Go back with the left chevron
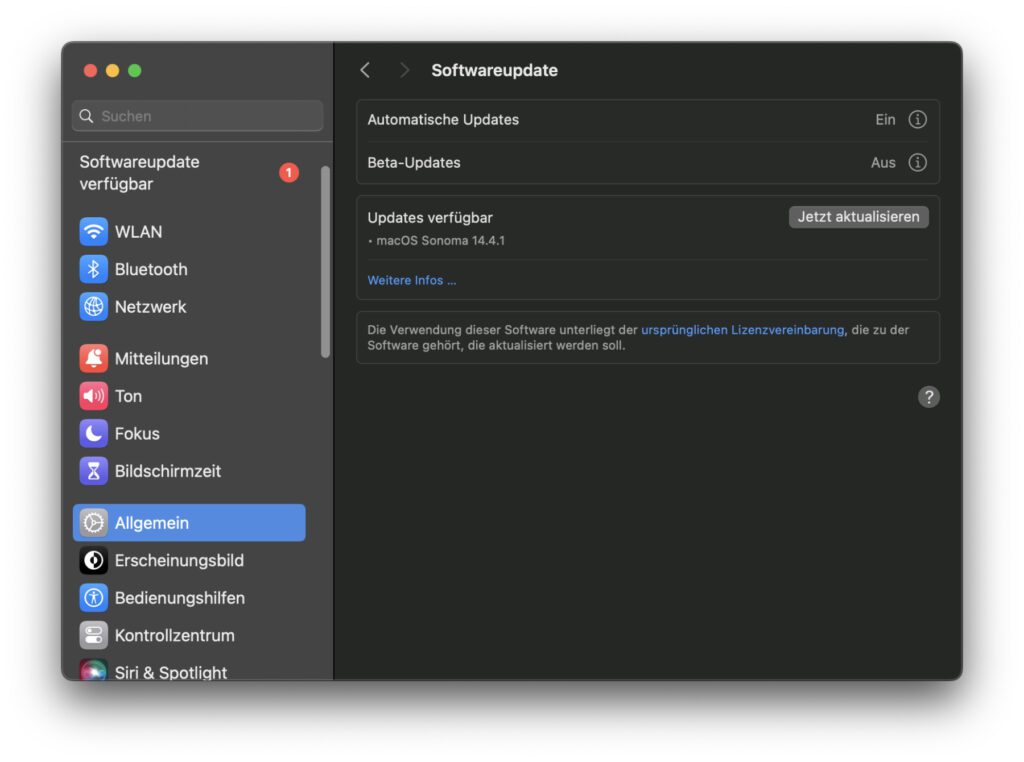Screen dimensions: 1024x762 365,70
